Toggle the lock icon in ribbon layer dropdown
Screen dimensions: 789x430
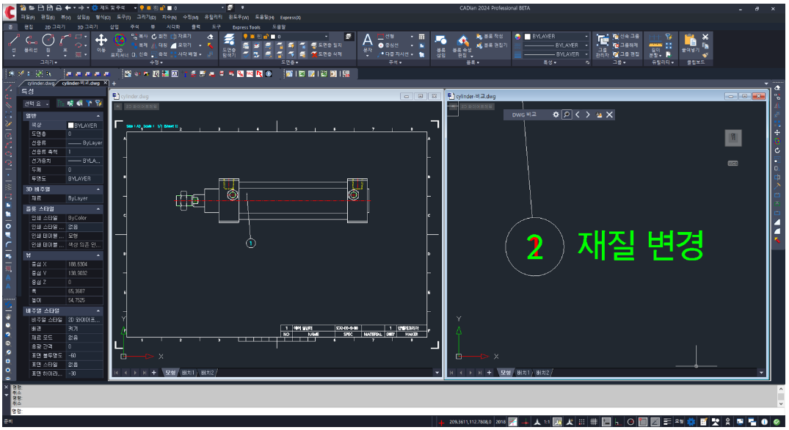point(268,36)
